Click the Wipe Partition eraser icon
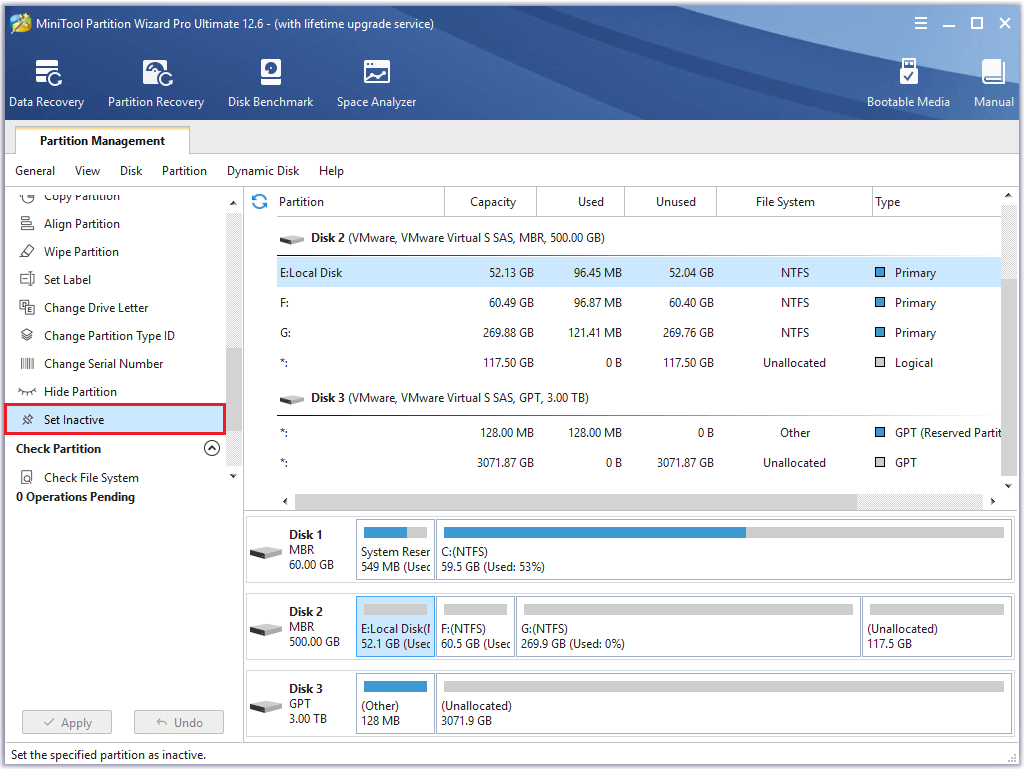 (x=27, y=252)
